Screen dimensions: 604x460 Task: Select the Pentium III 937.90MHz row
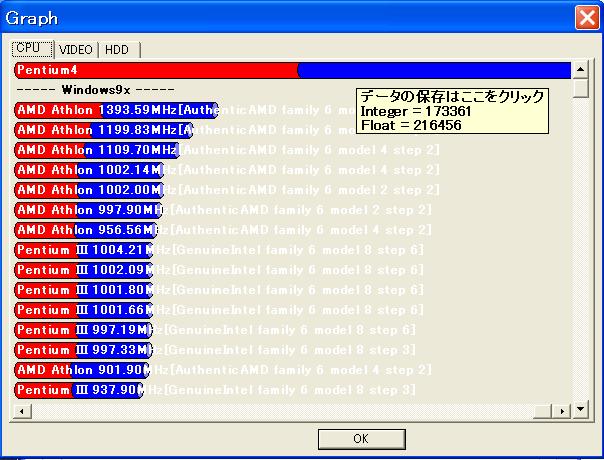[215, 391]
